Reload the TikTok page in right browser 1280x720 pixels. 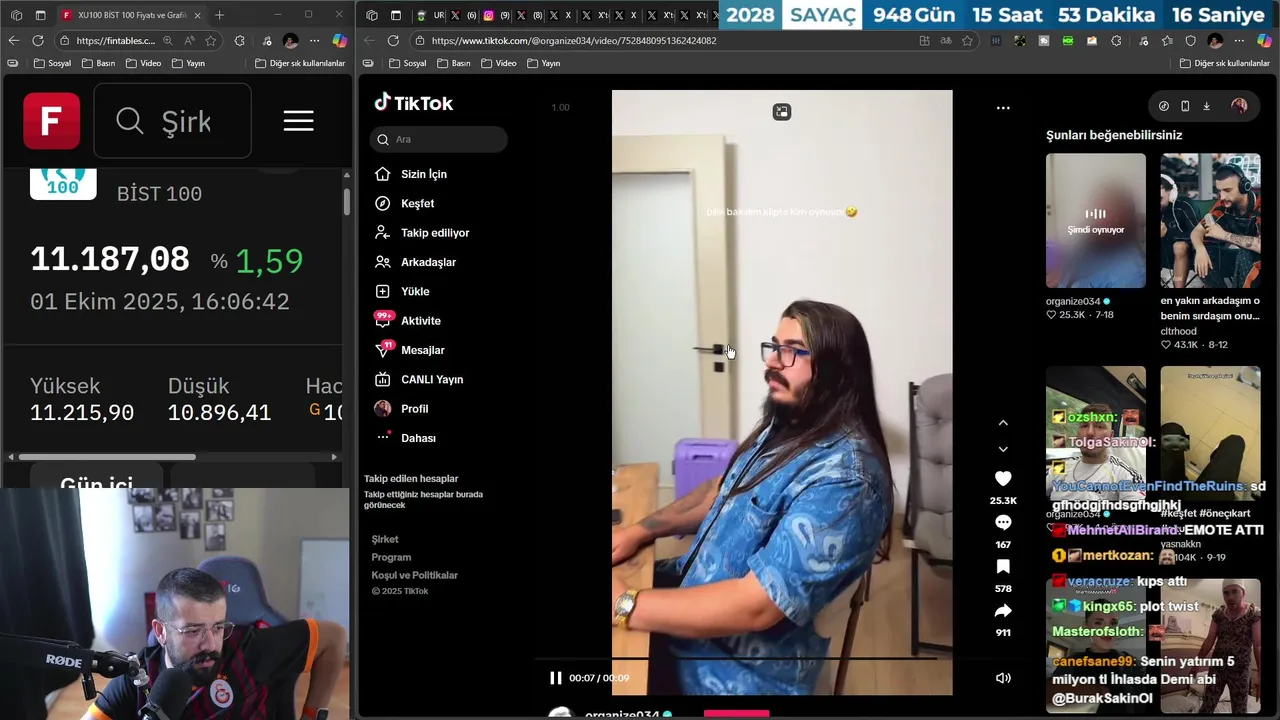393,40
